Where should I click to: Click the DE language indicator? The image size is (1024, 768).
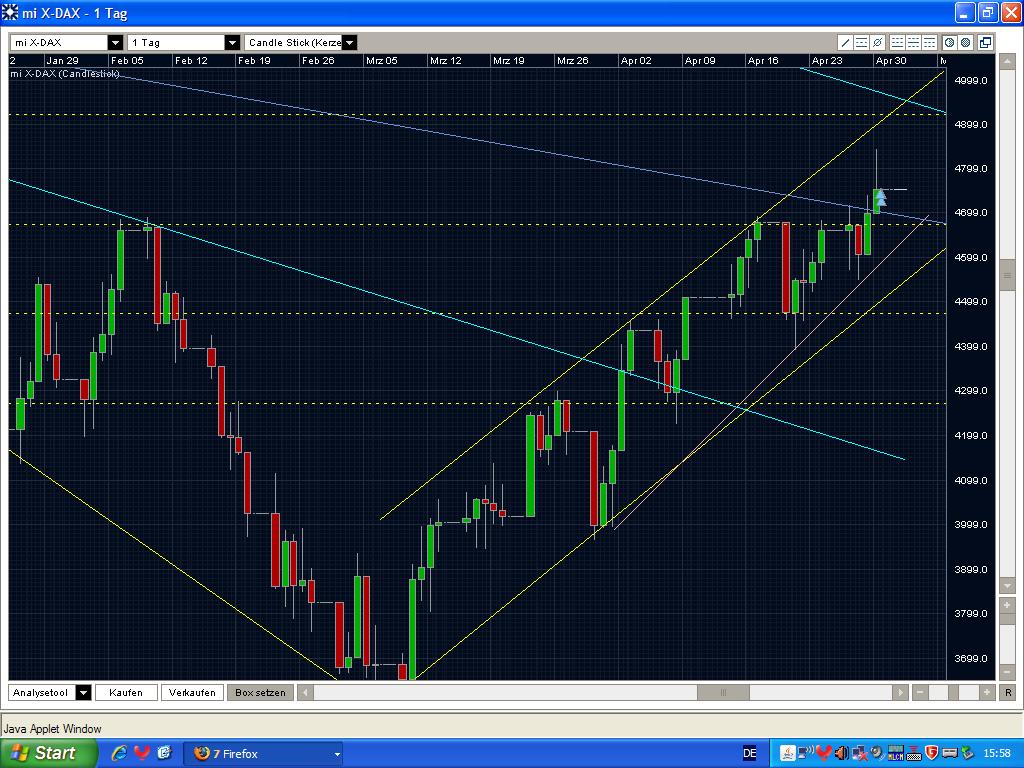[x=750, y=754]
